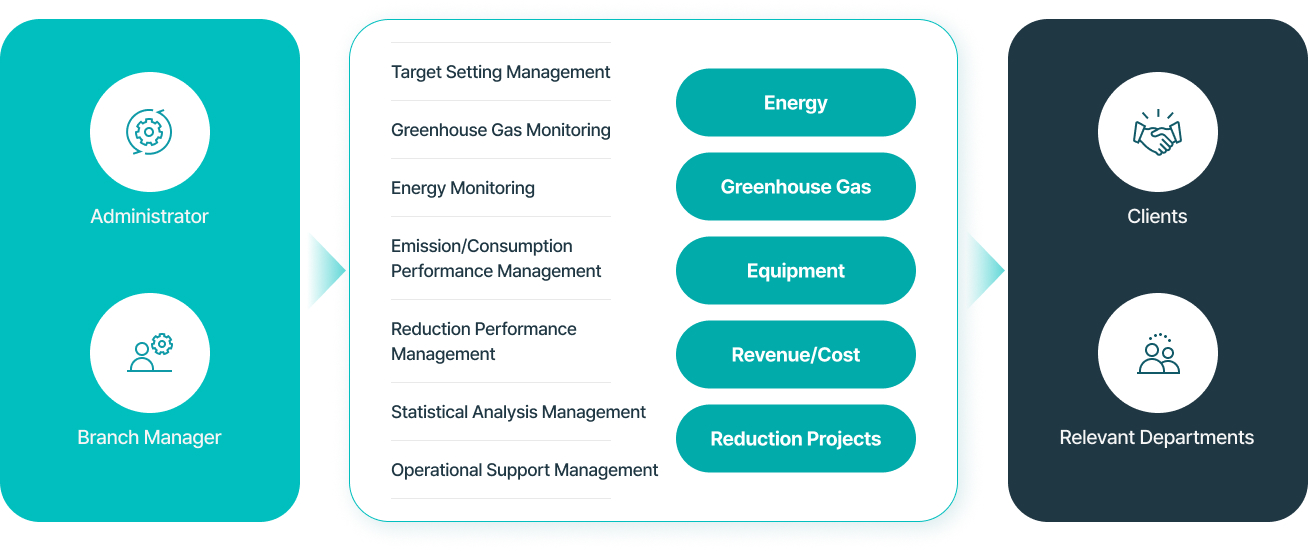This screenshot has width=1308, height=551.
Task: Click the Relevant Departments label text
Action: [x=1157, y=437]
